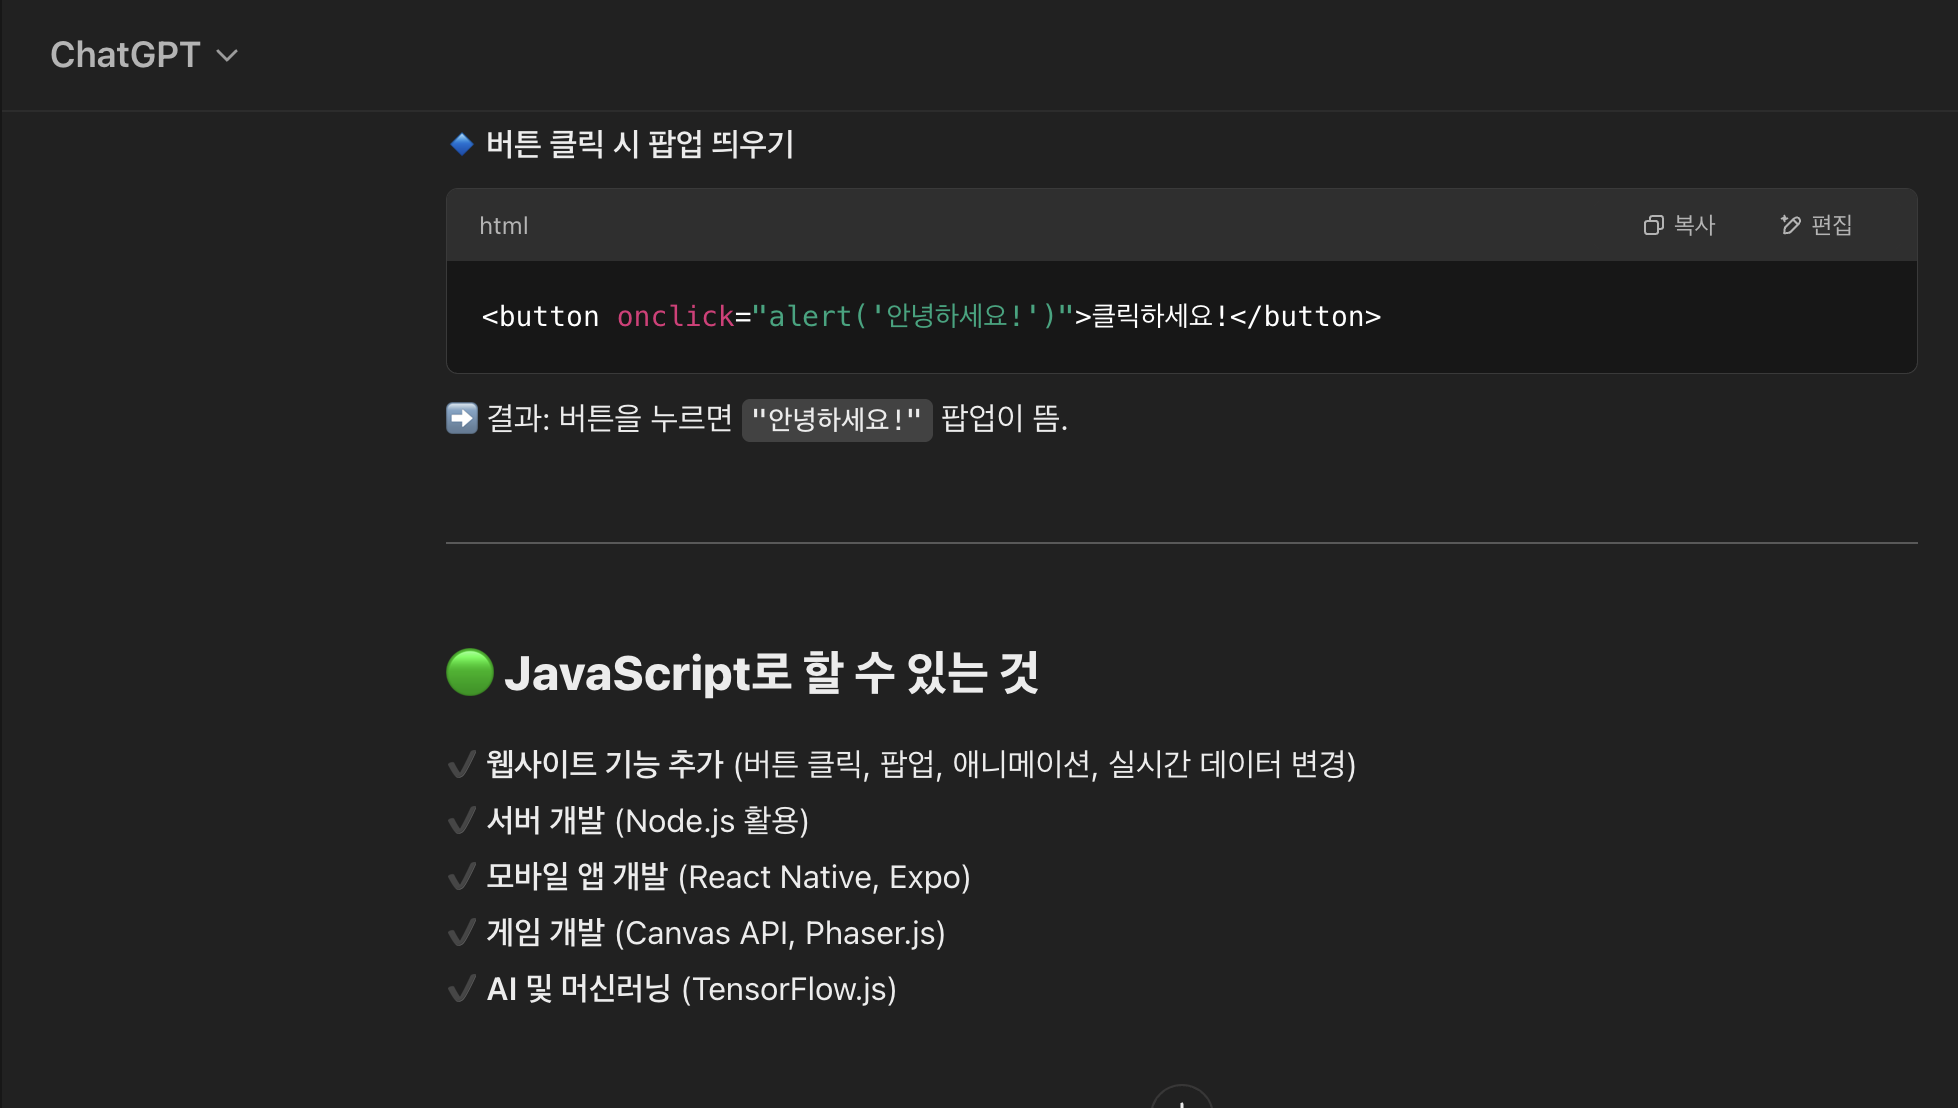Click the html language label in code block

pyautogui.click(x=503, y=226)
